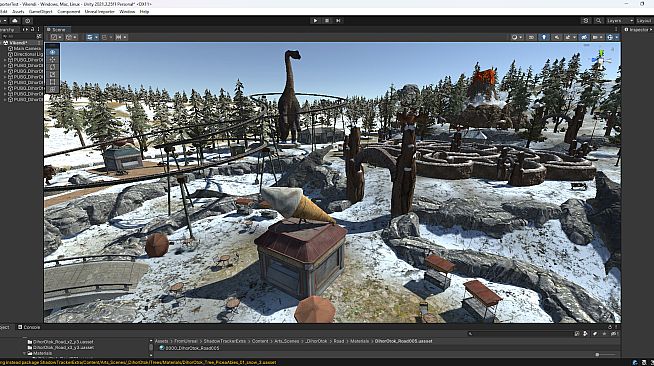Switch to the Console tab
654x366 pixels.
tap(29, 327)
